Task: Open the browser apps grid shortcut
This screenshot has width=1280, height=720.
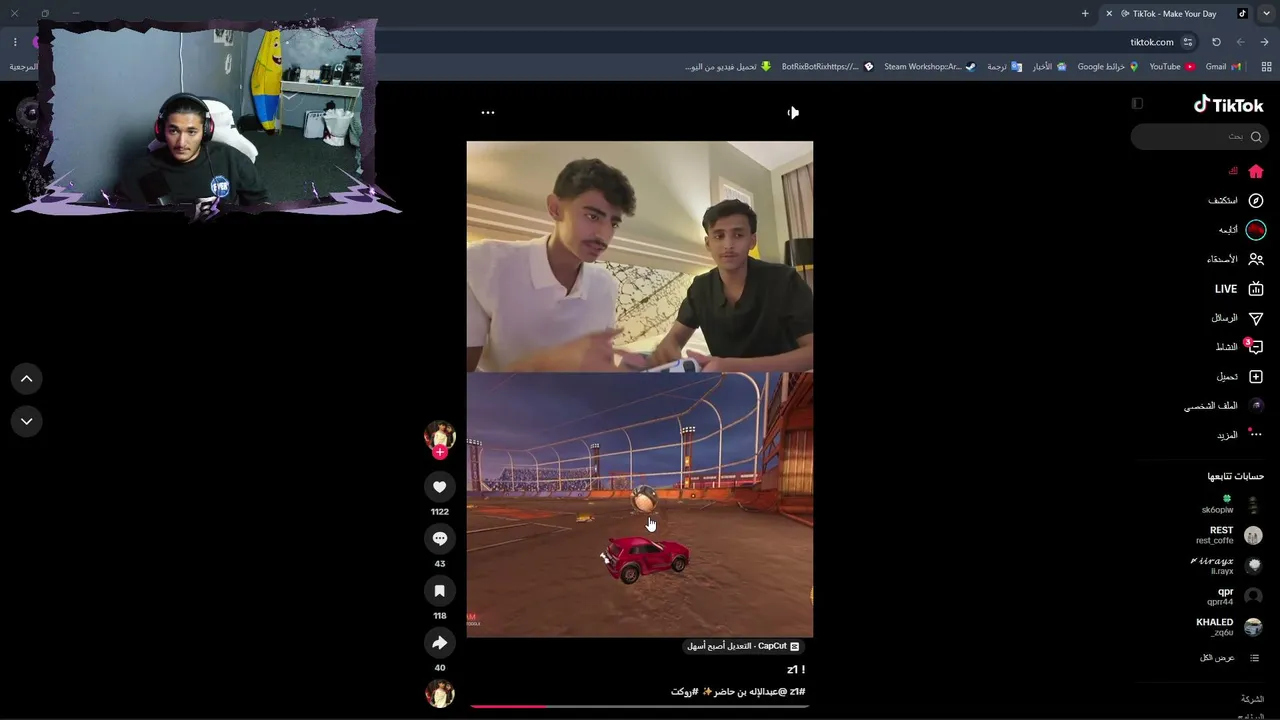Action: click(x=1266, y=67)
